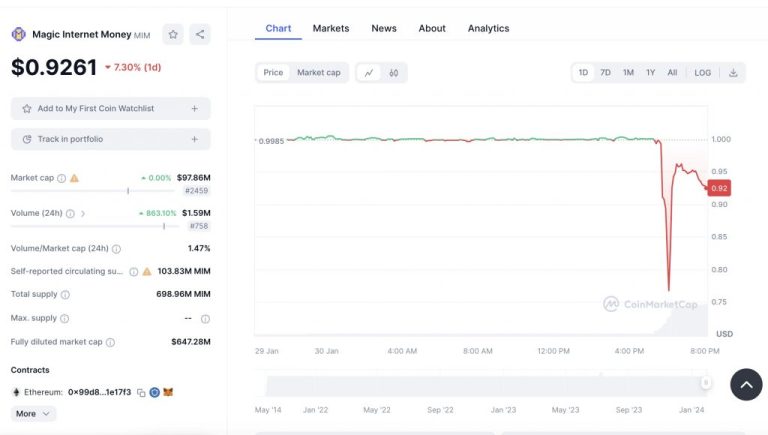Screen dimensions: 768x435
Task: Expand Volume (24h) details chevron
Action: point(83,214)
